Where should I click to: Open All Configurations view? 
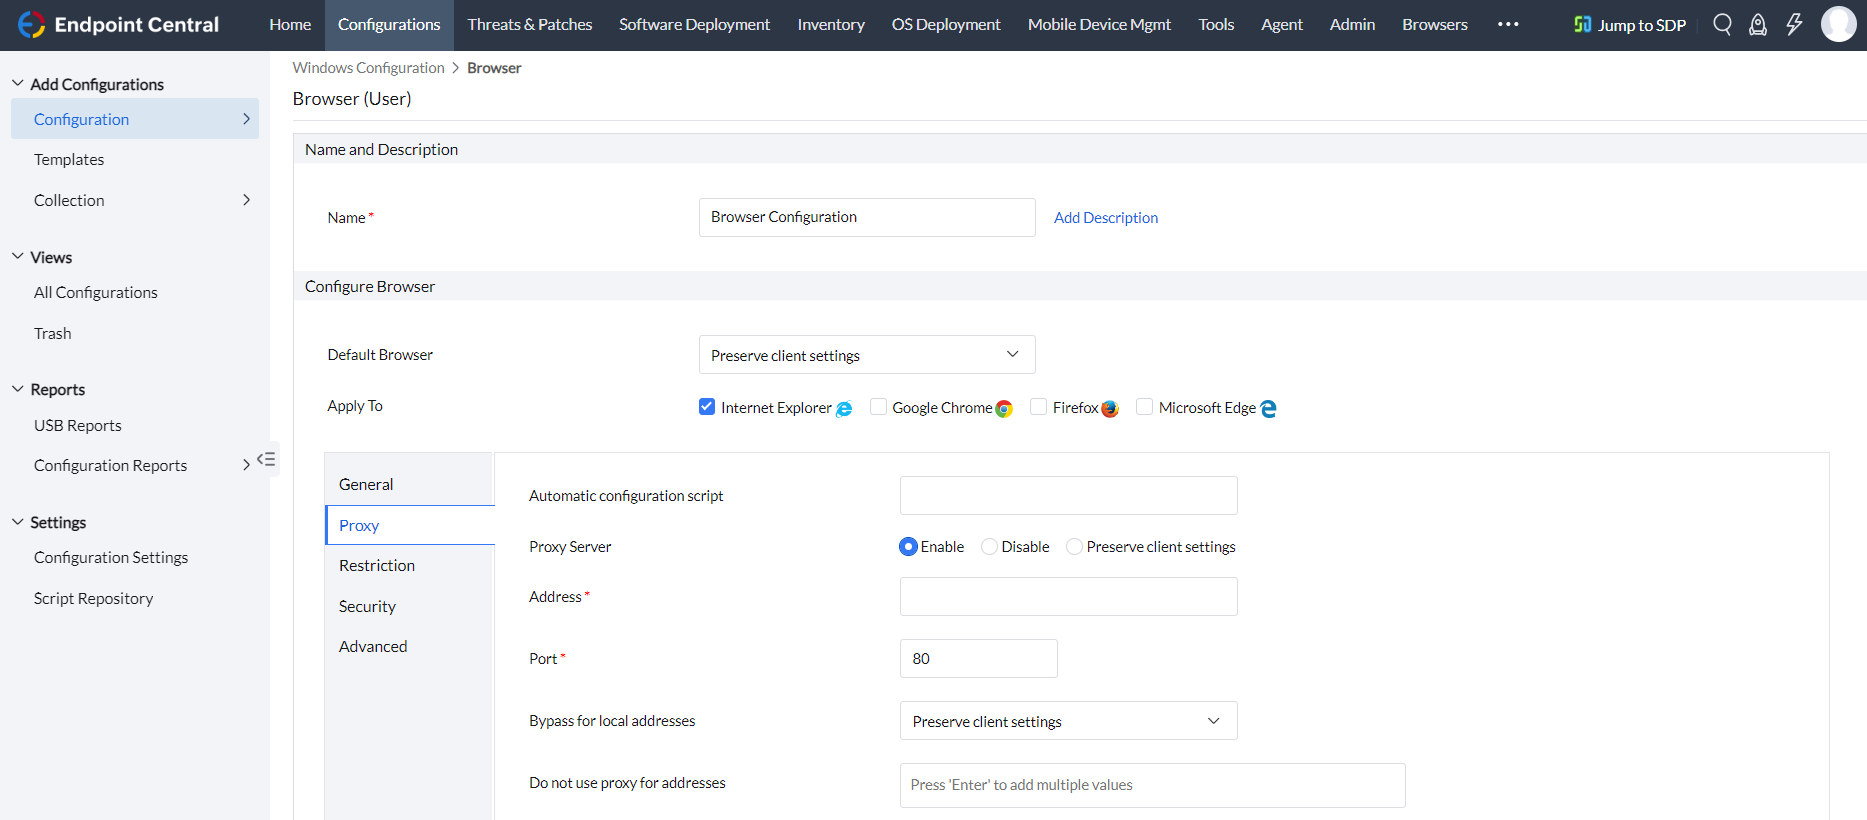[96, 292]
